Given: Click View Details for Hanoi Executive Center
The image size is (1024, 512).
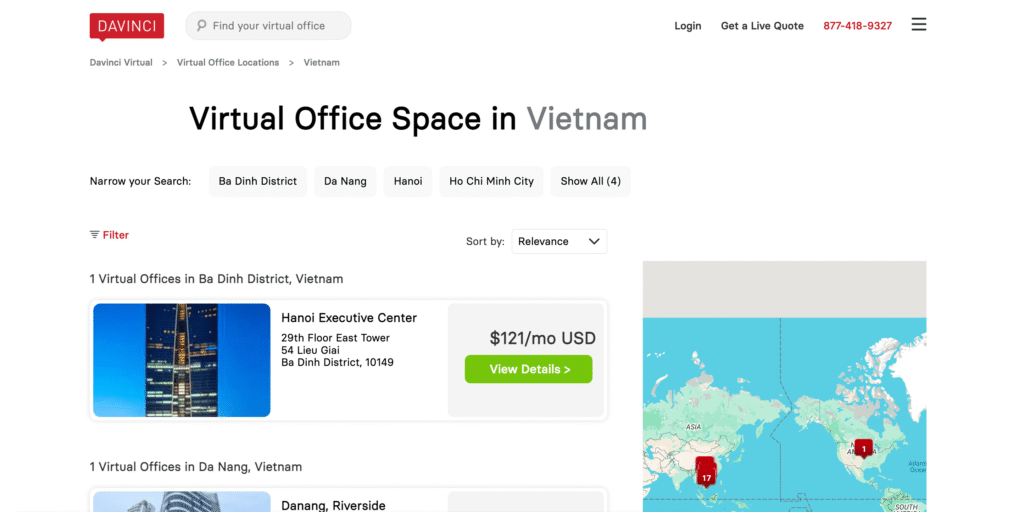Looking at the screenshot, I should [x=528, y=369].
